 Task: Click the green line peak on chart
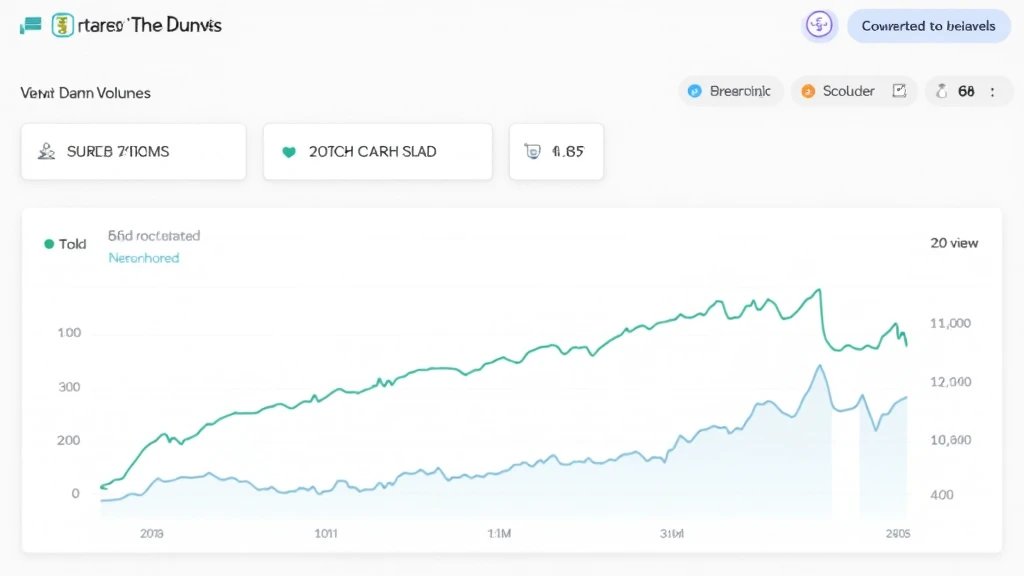[819, 290]
